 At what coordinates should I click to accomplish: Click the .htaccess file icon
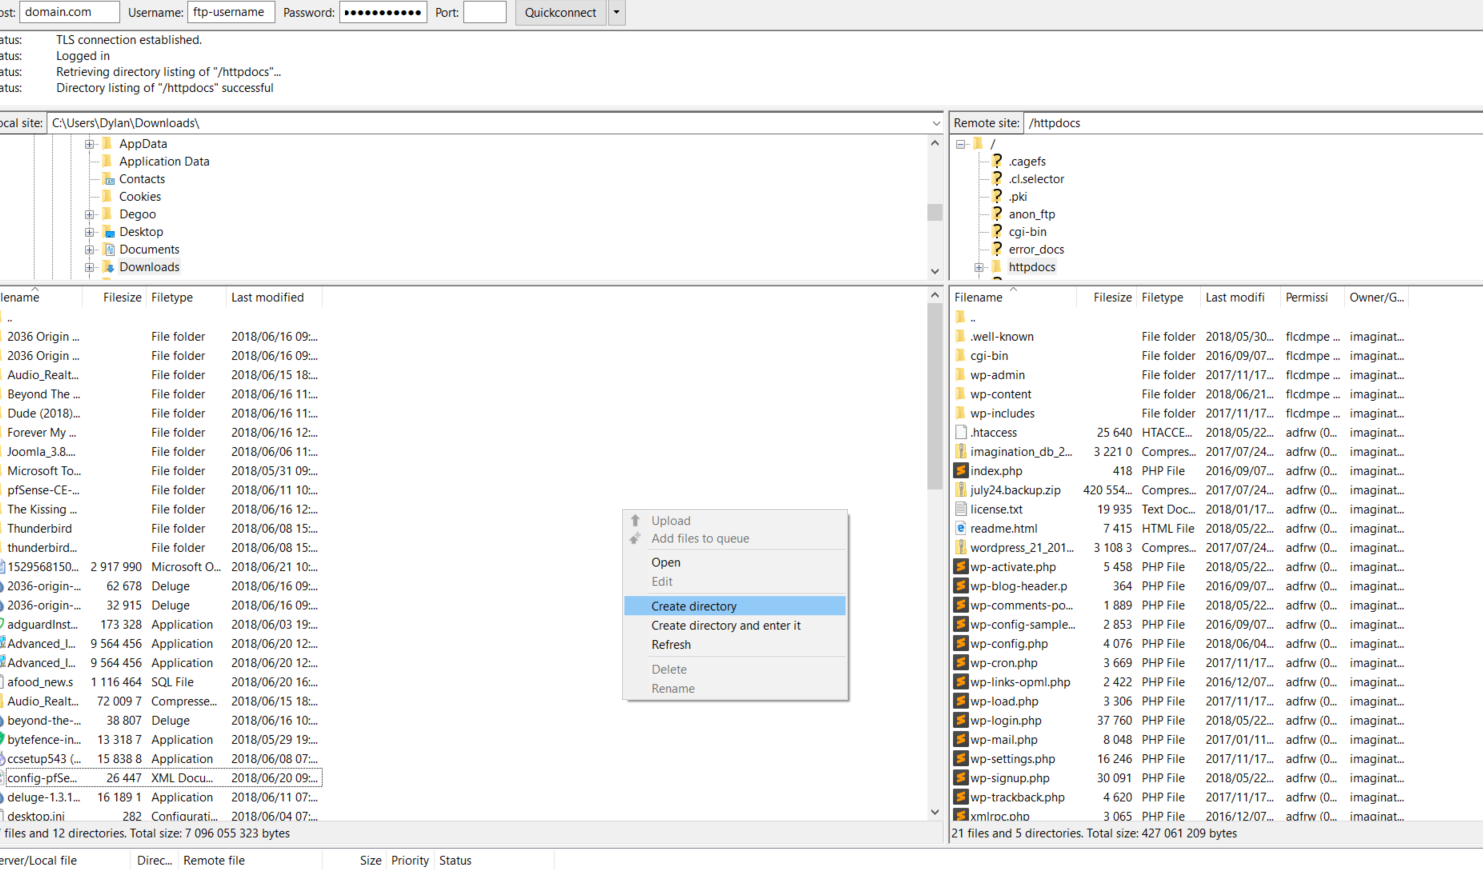click(x=961, y=433)
